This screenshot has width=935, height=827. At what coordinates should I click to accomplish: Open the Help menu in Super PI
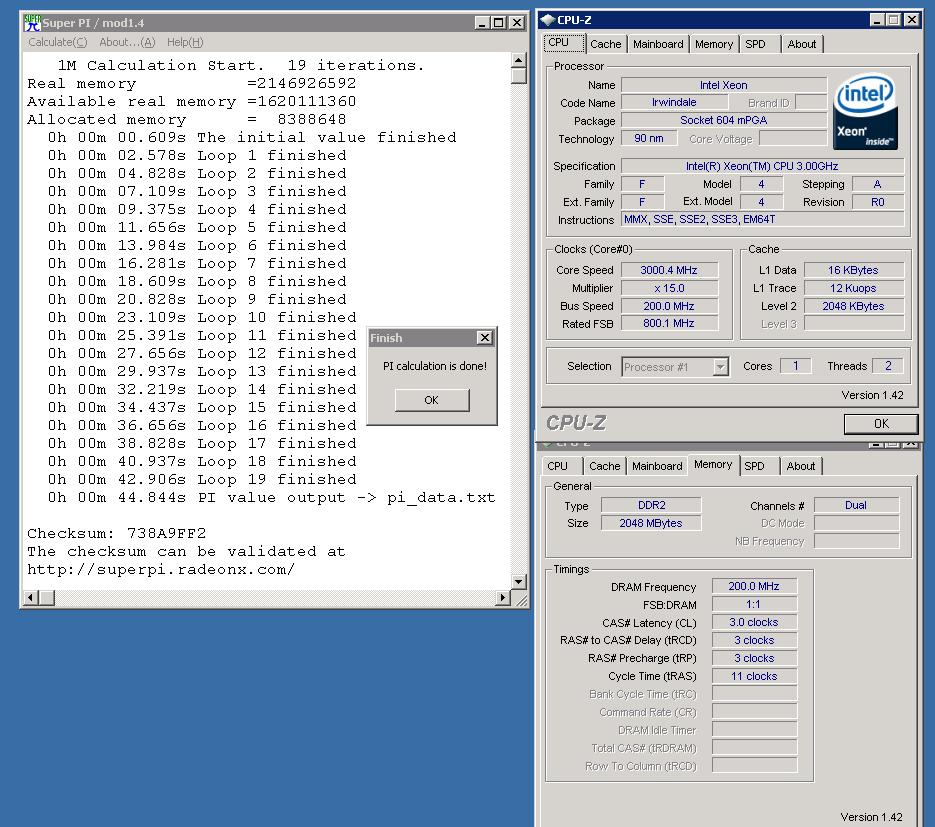pos(185,42)
